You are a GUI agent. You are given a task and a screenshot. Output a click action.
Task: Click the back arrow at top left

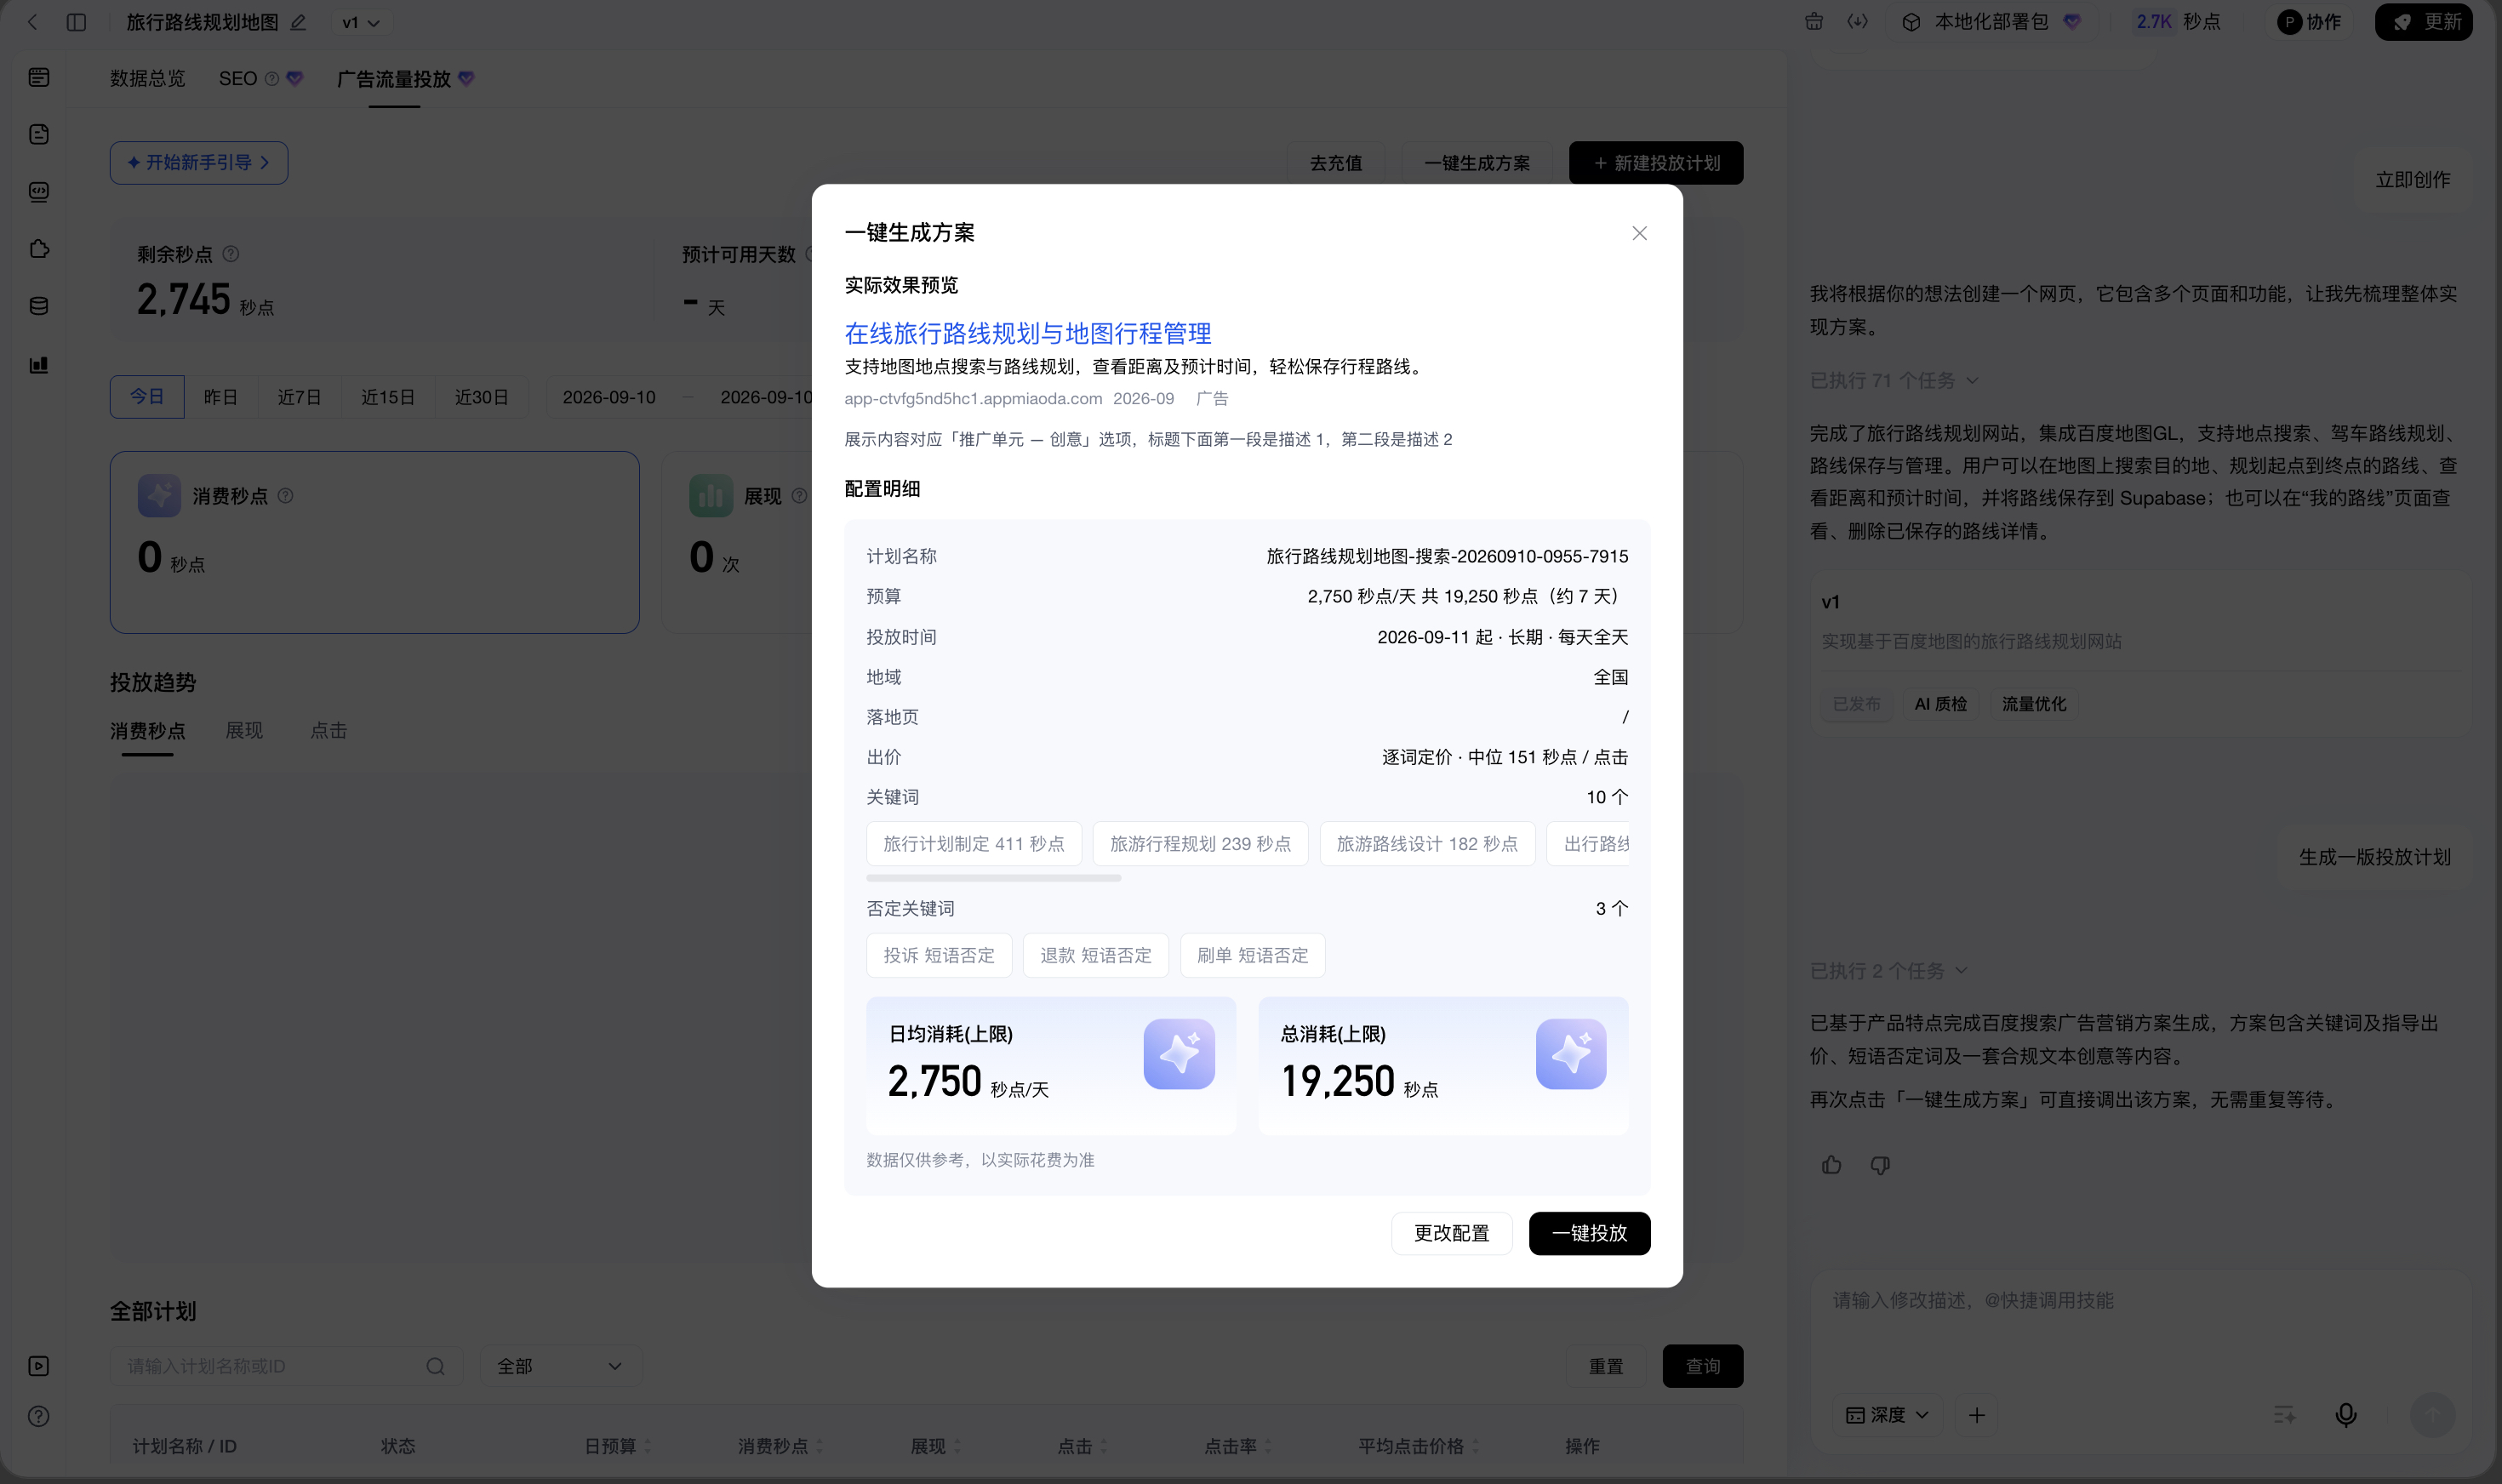point(32,22)
